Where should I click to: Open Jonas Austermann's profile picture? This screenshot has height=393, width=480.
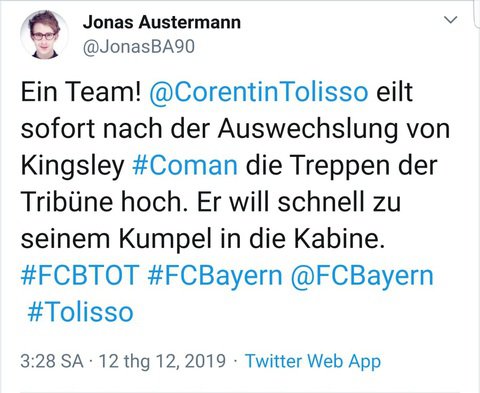pyautogui.click(x=44, y=35)
